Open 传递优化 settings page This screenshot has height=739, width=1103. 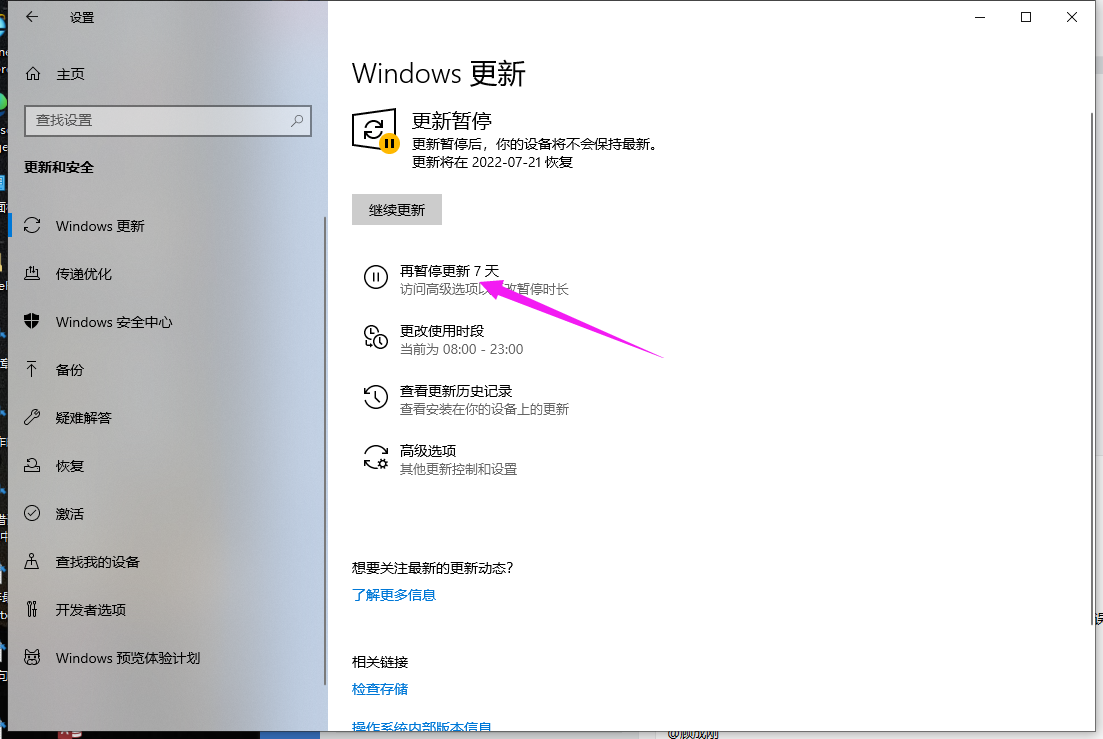click(166, 274)
